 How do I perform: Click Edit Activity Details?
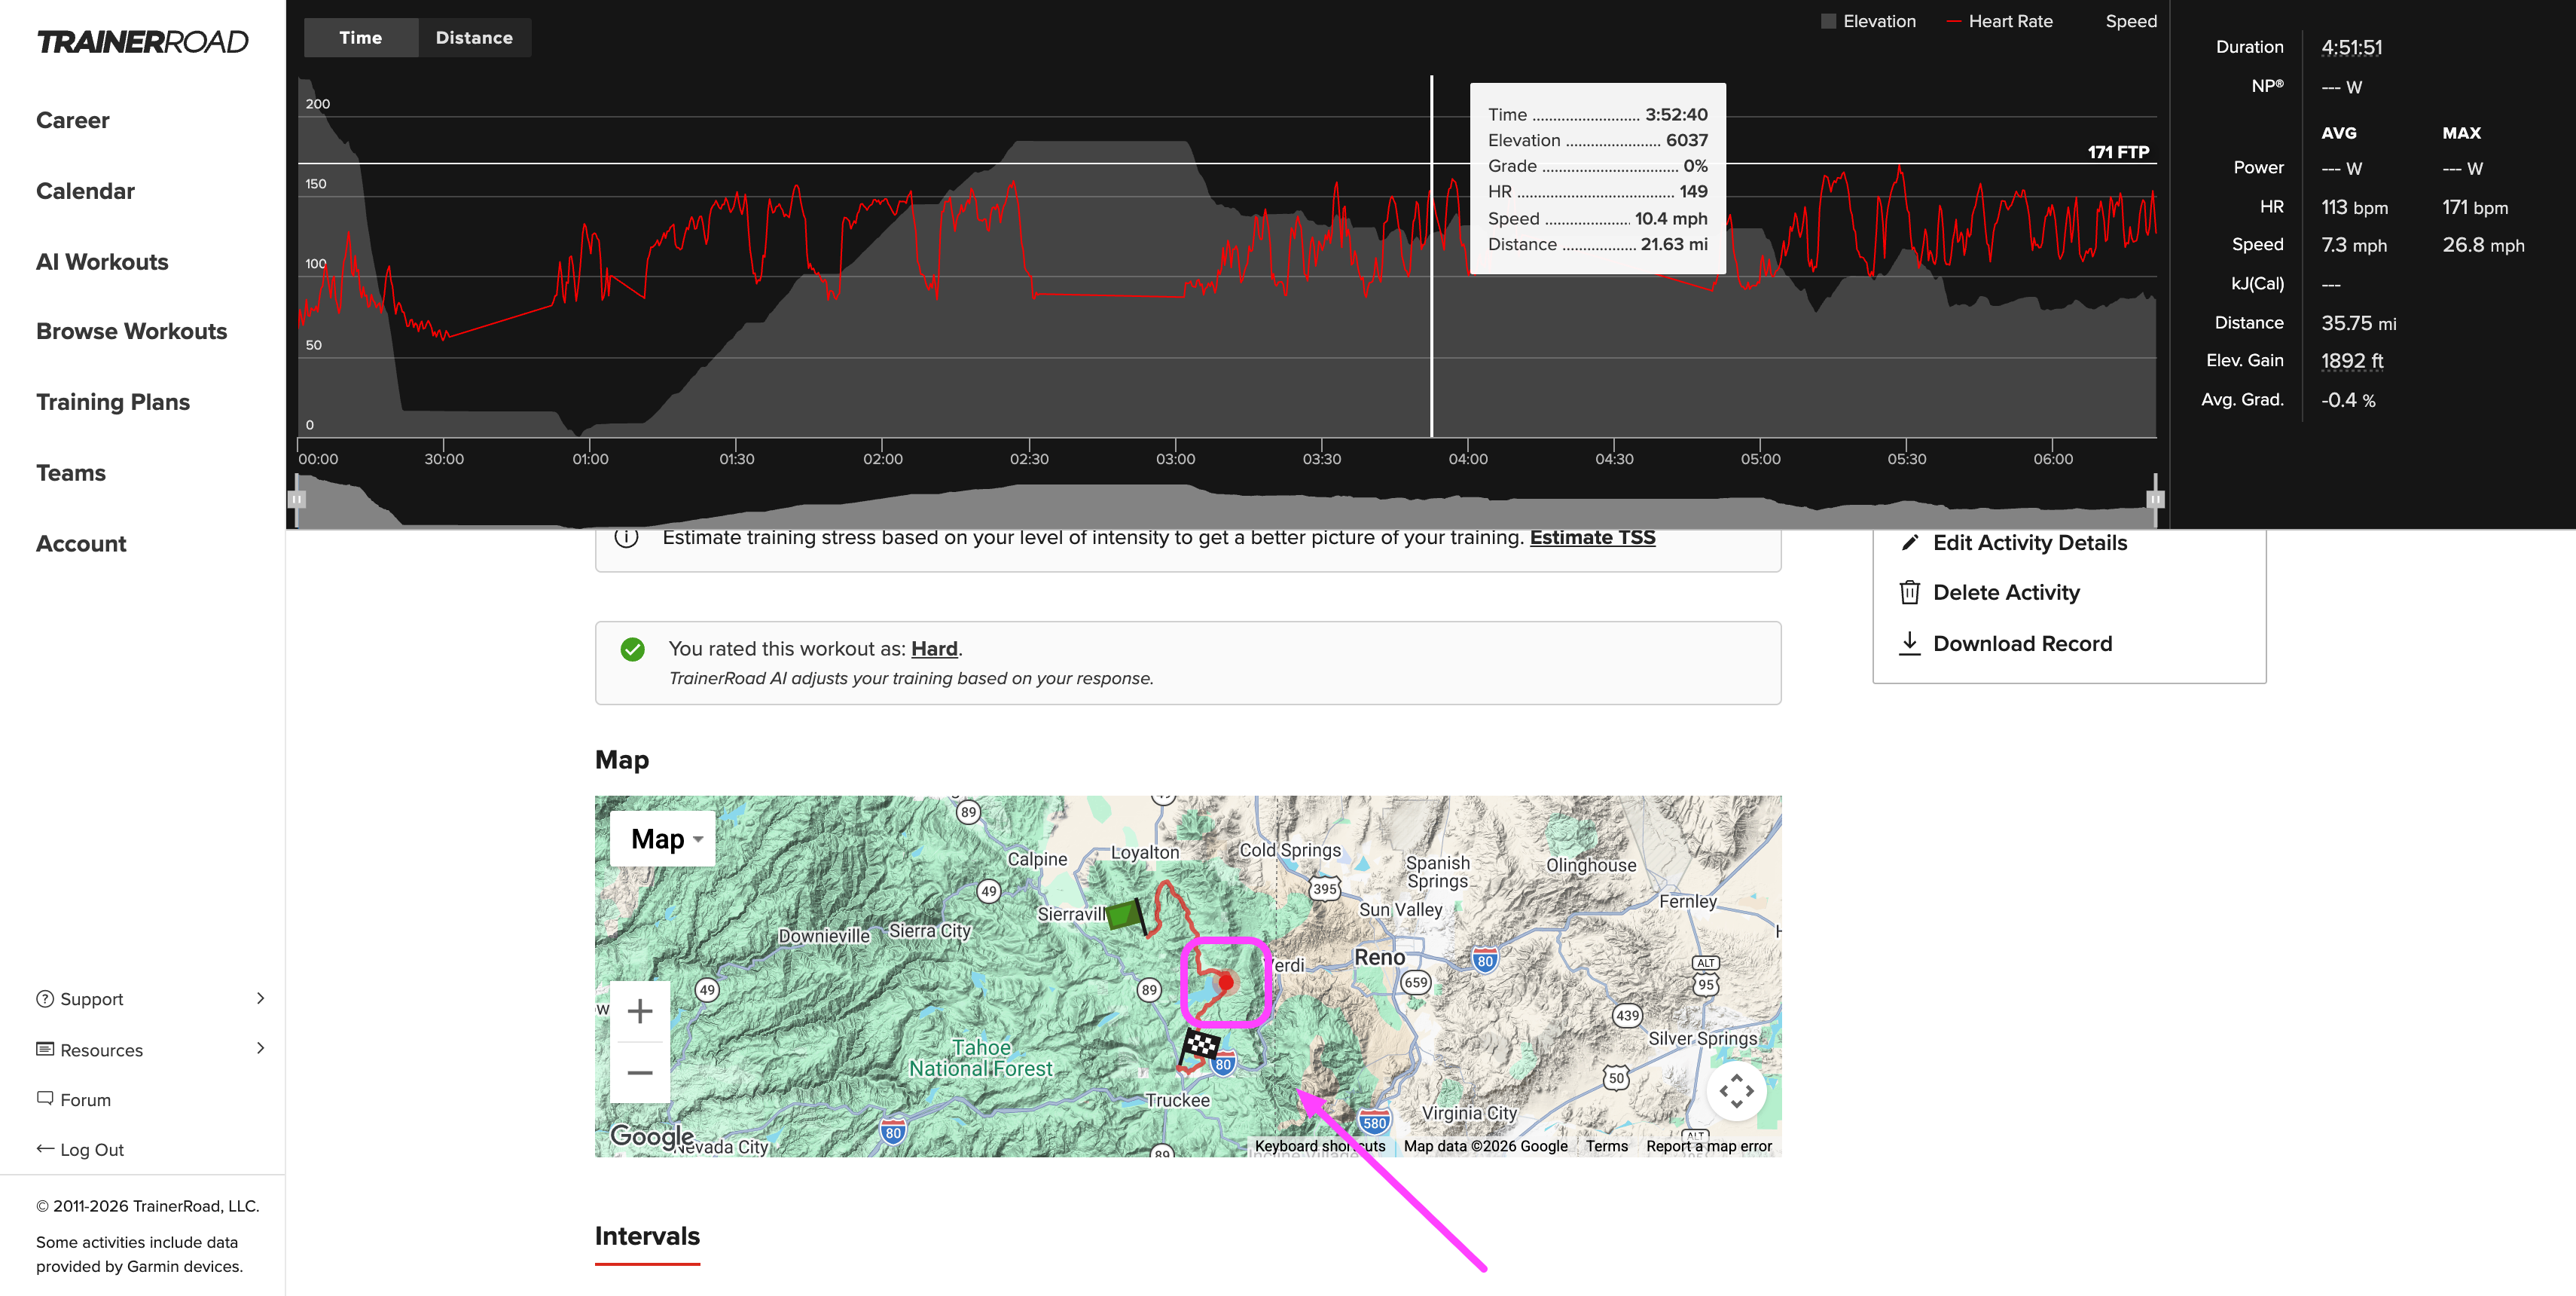click(2029, 543)
